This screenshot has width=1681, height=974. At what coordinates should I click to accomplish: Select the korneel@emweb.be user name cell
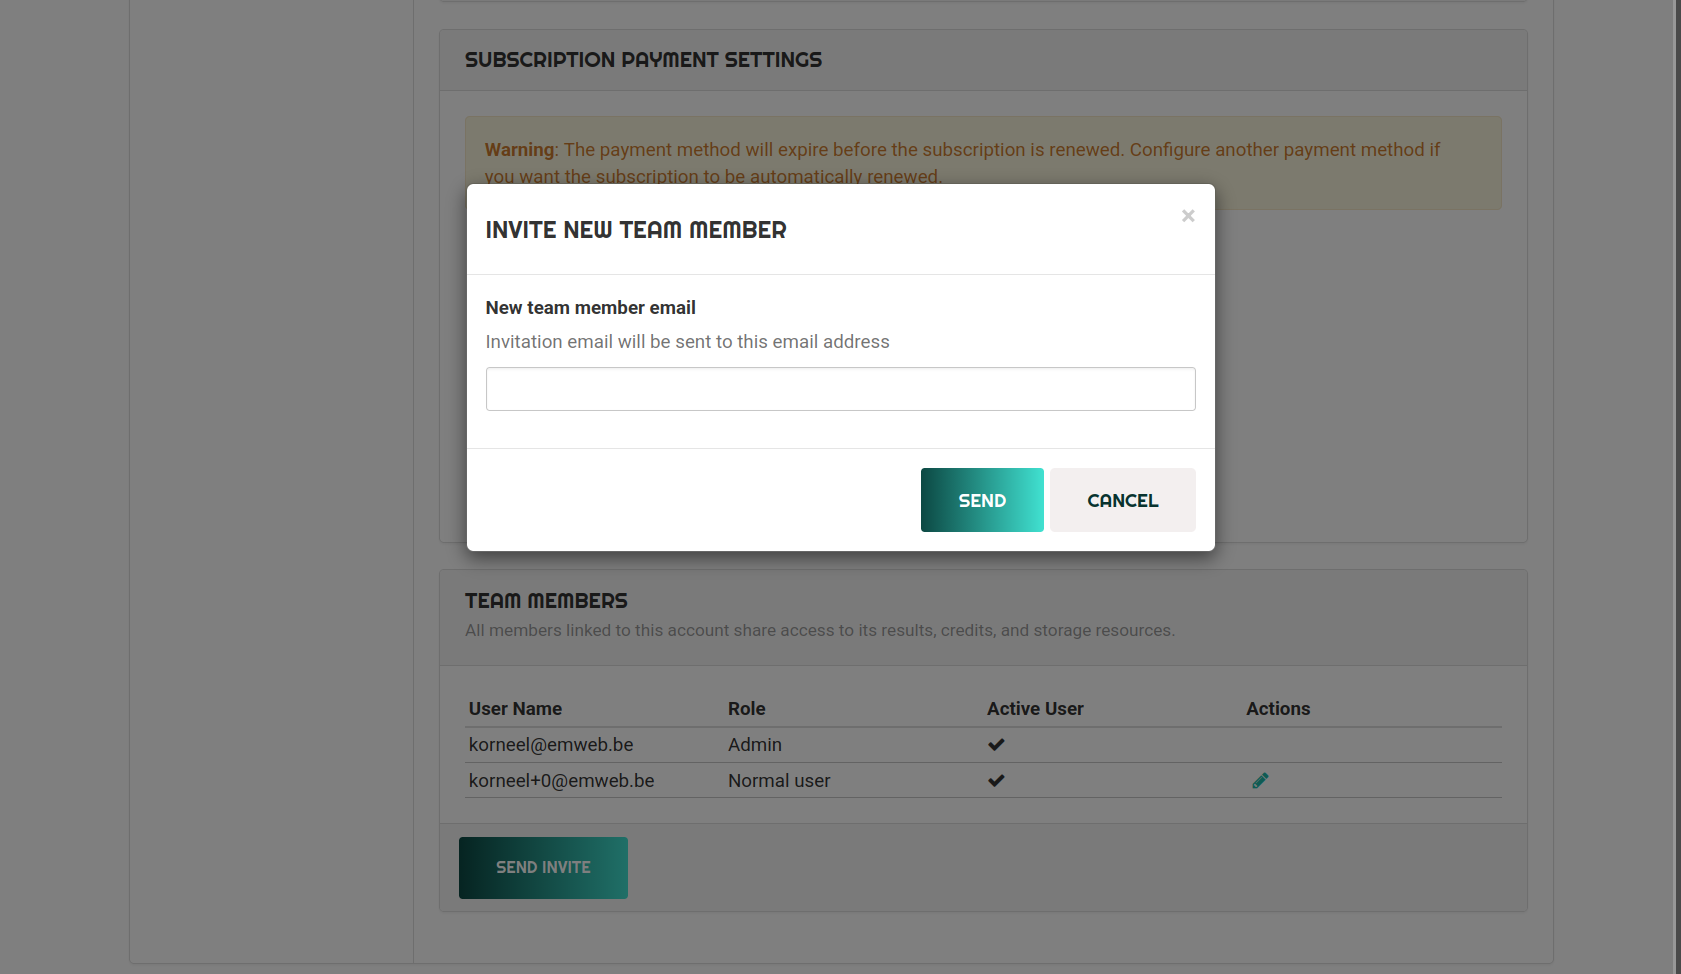551,745
